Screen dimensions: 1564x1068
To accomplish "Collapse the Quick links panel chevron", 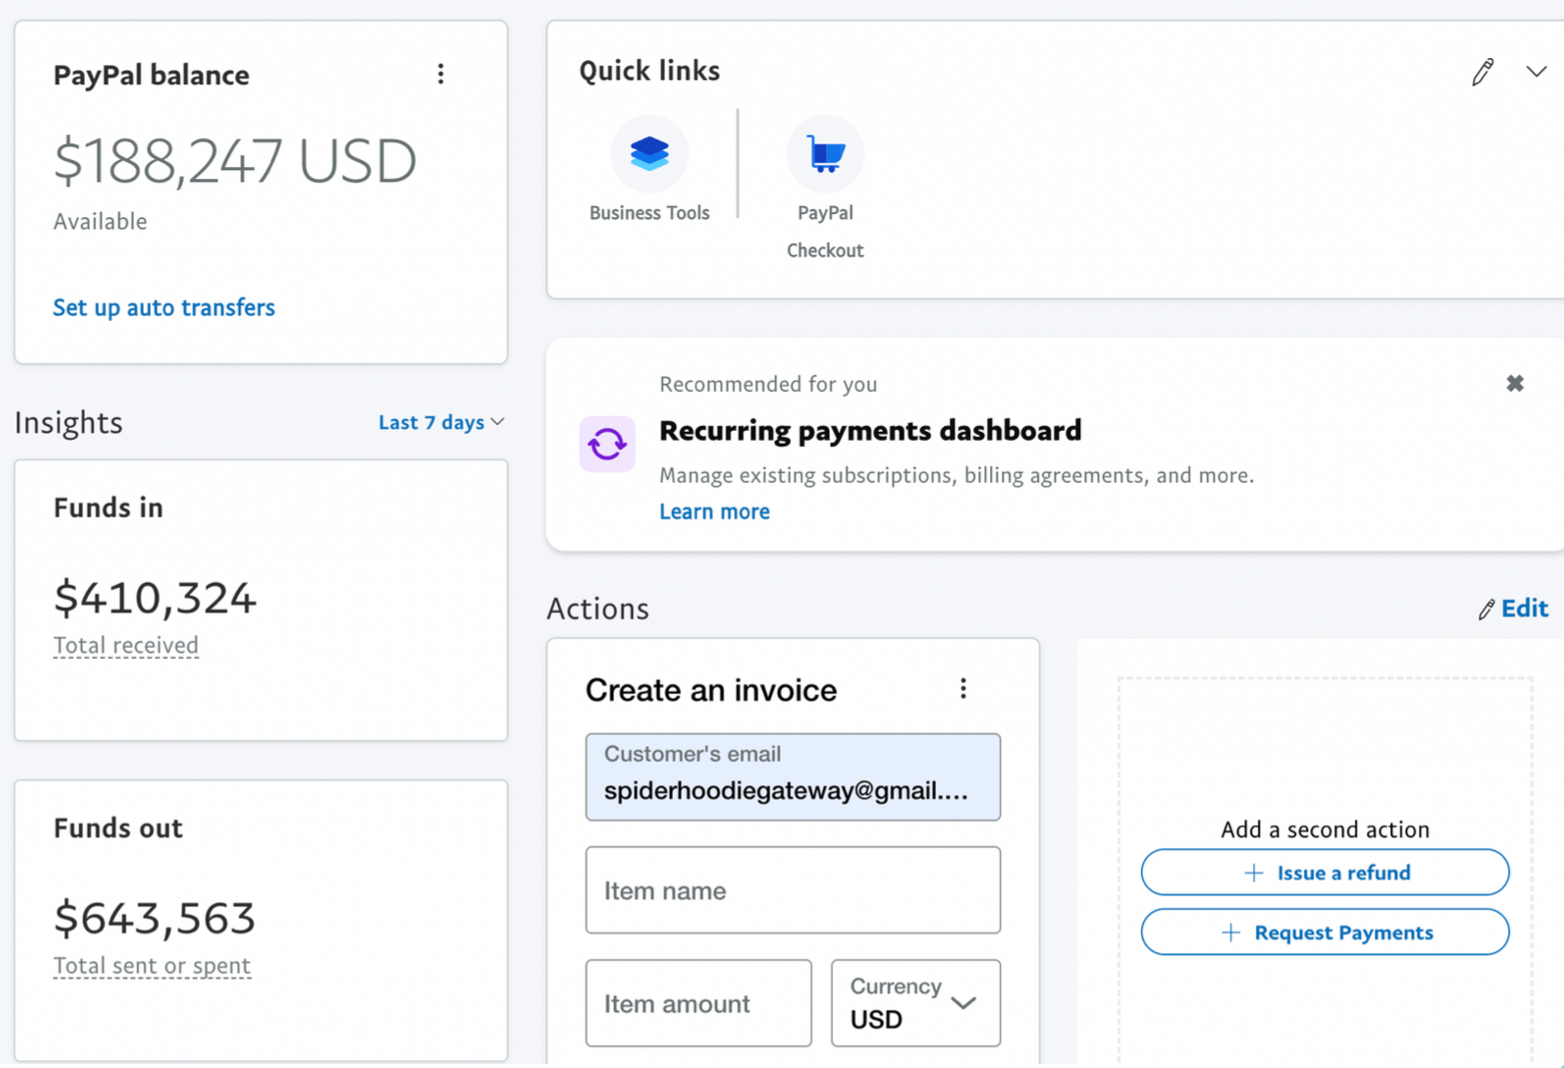I will 1536,72.
